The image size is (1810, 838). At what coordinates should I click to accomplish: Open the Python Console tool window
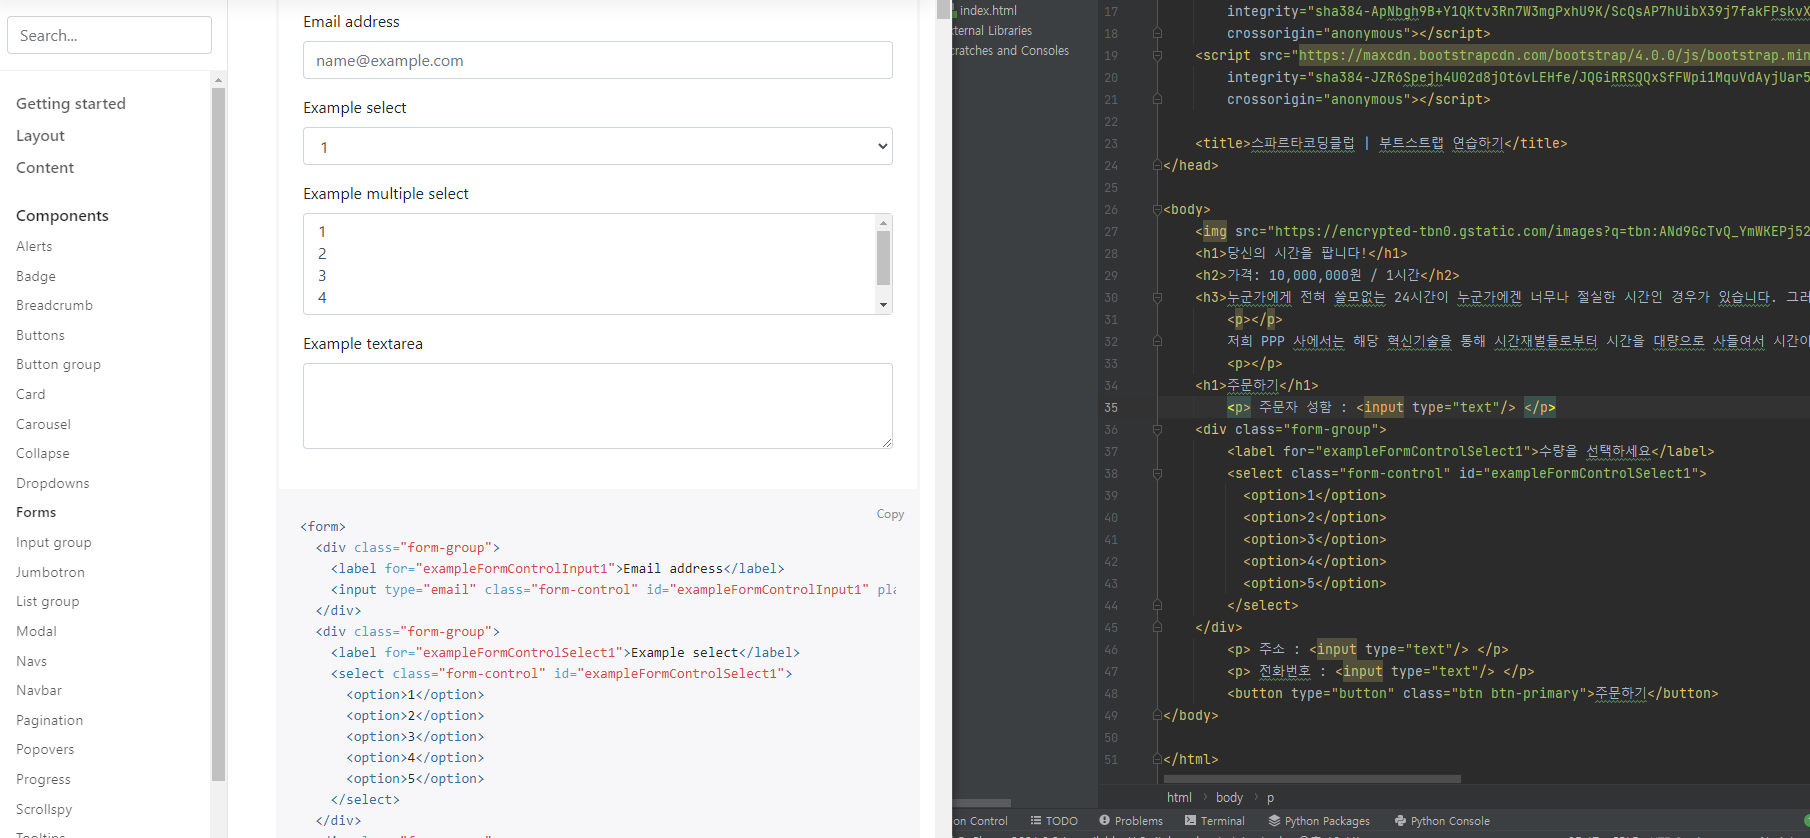1442,821
